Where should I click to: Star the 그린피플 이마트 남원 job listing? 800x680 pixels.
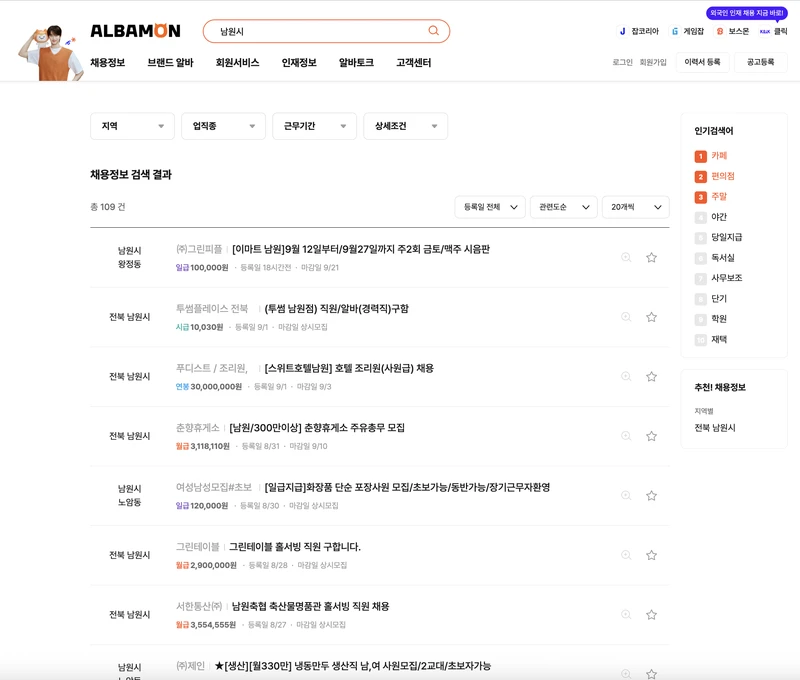coord(652,258)
